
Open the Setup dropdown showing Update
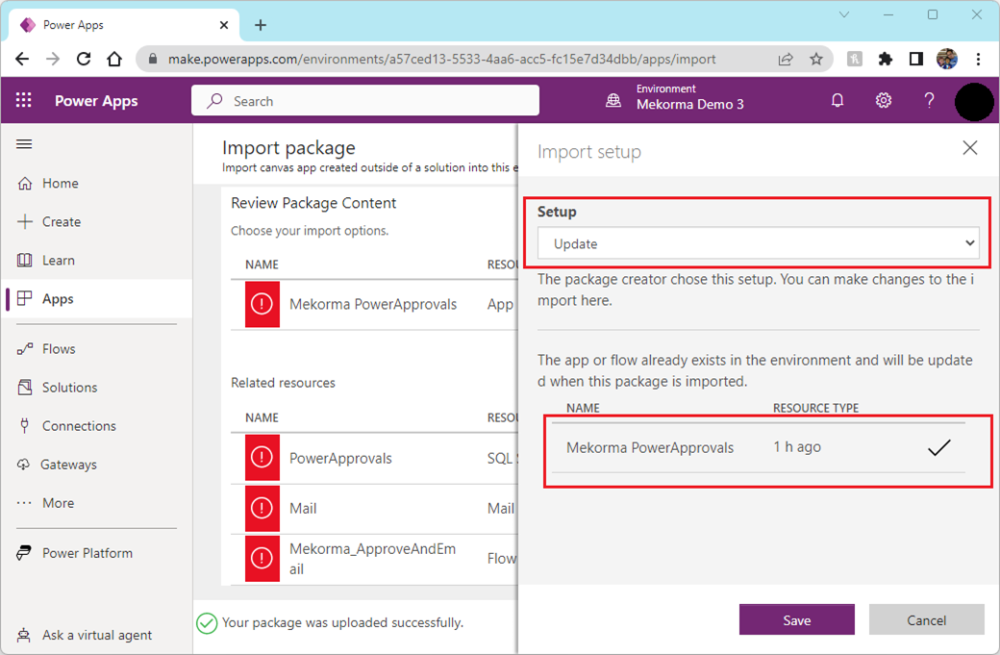coord(757,244)
